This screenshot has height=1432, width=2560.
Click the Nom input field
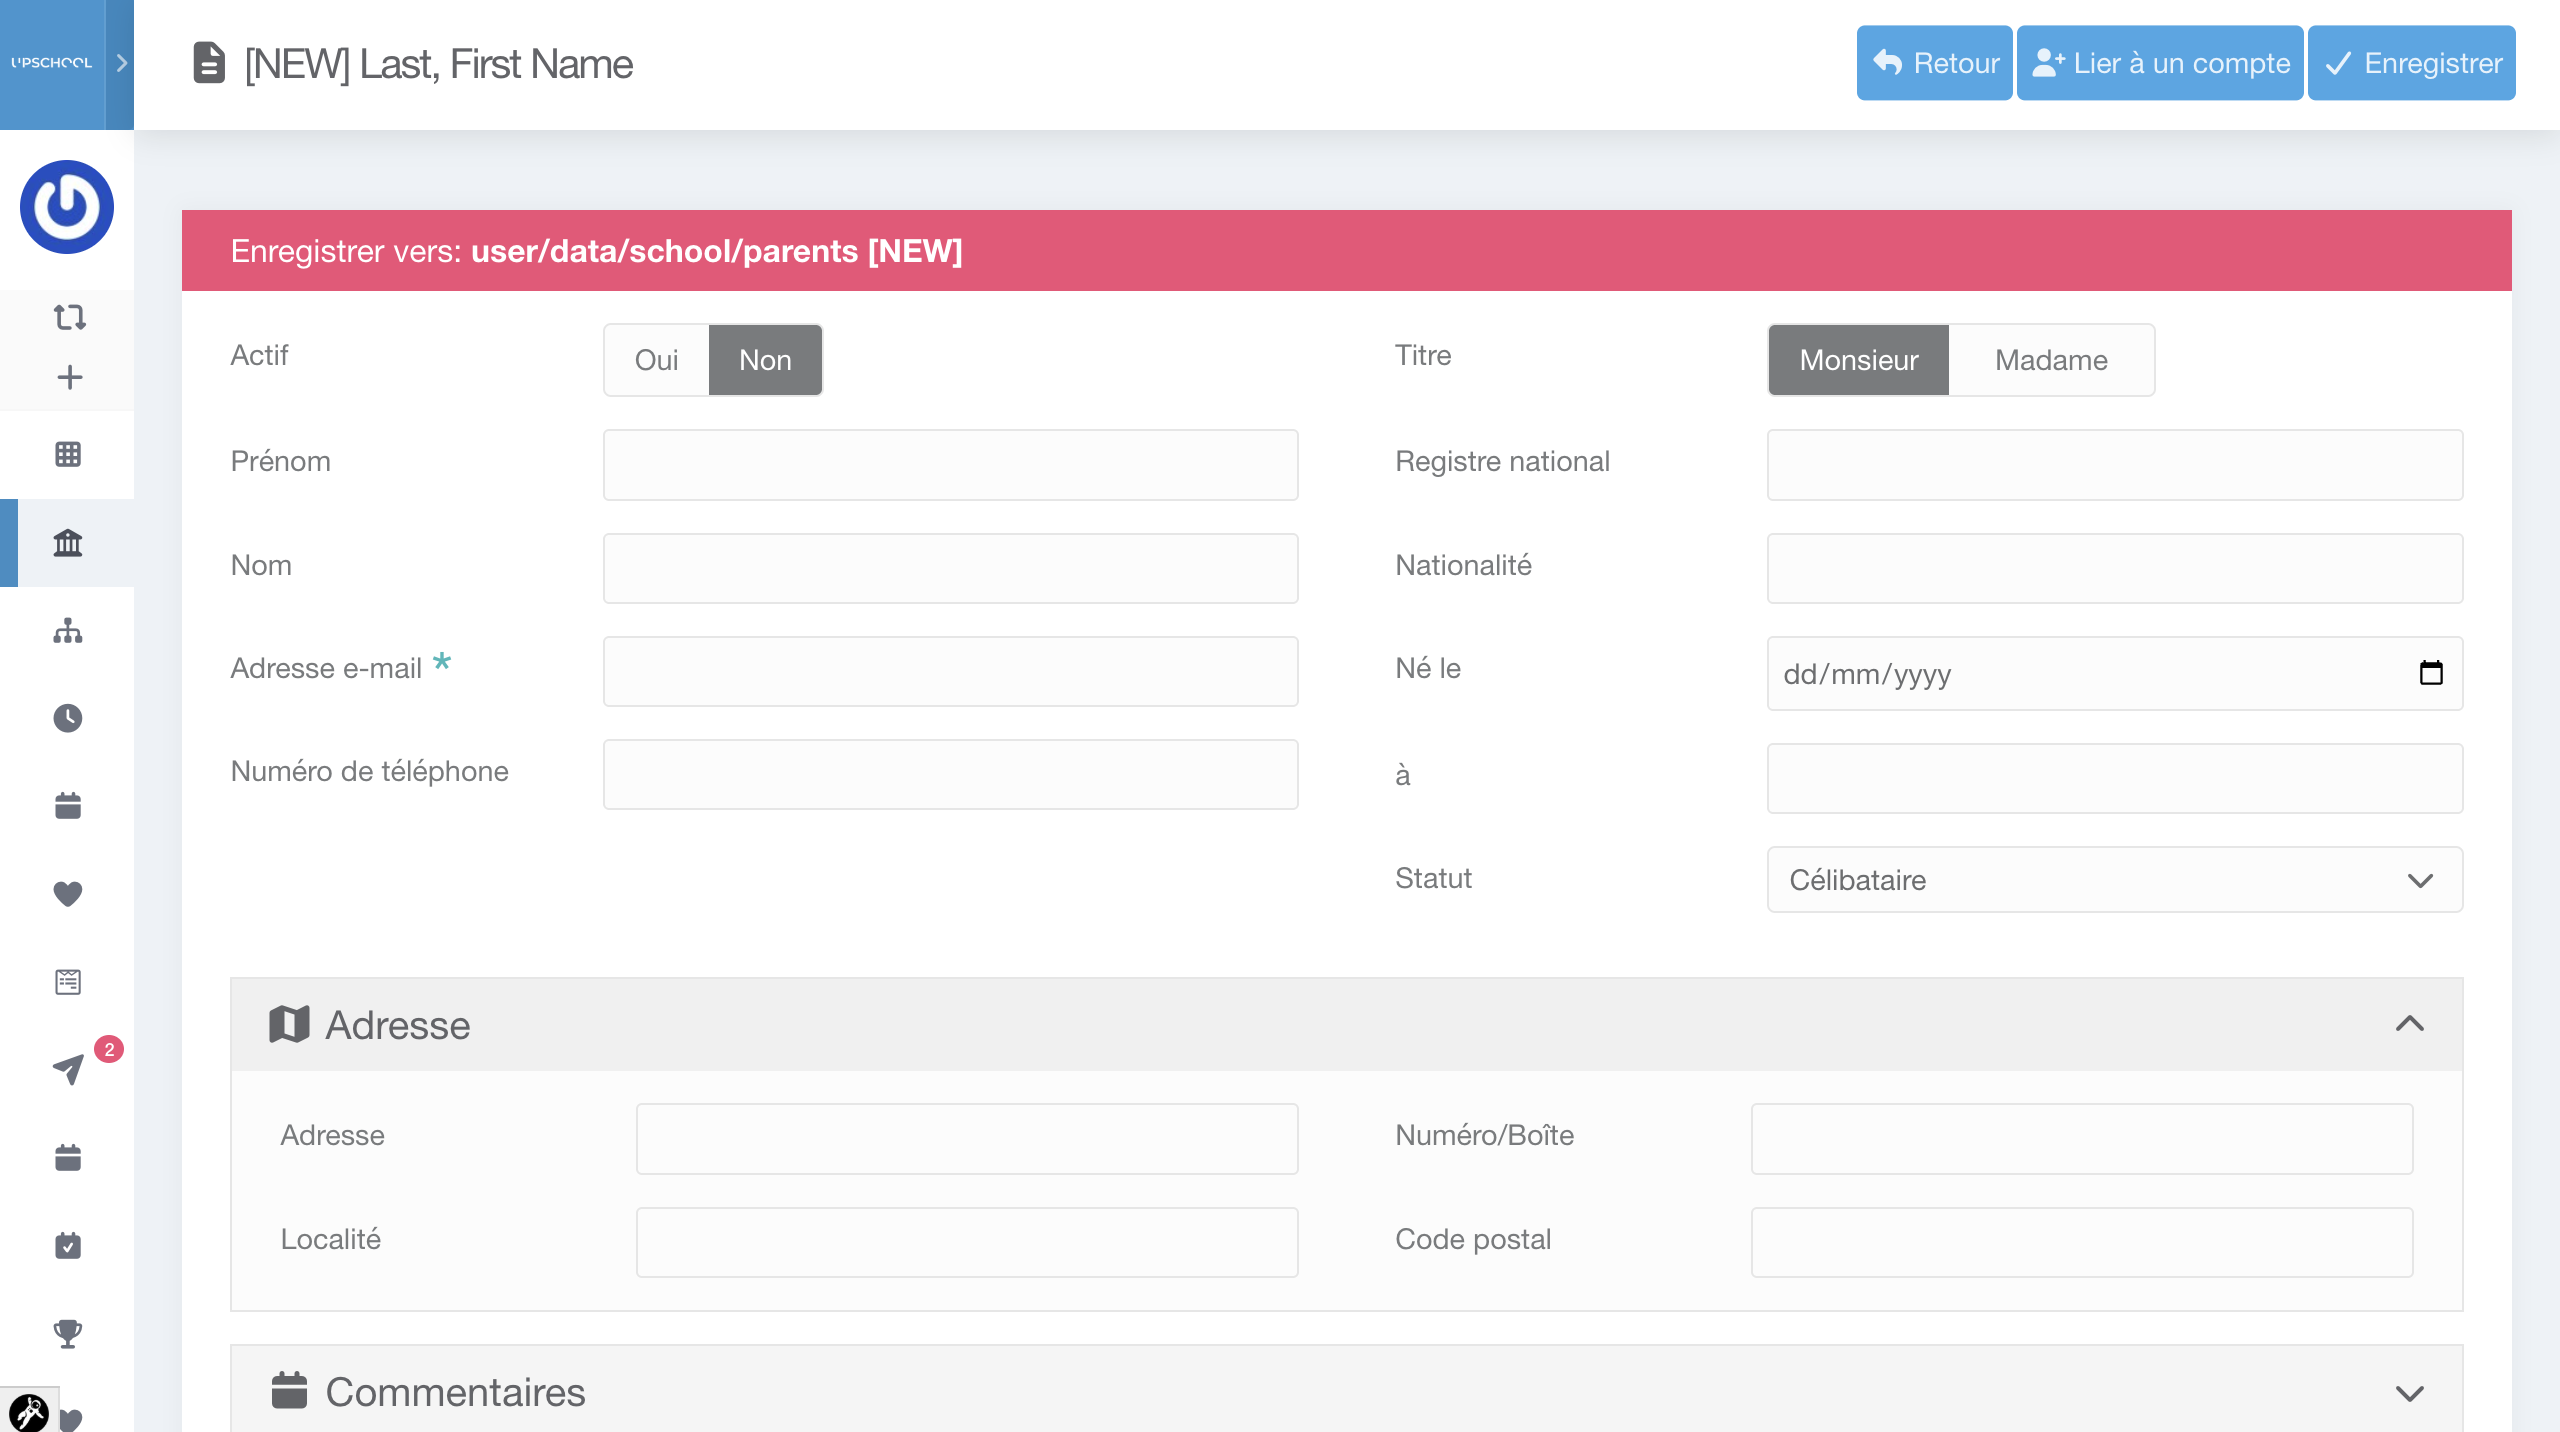point(950,568)
